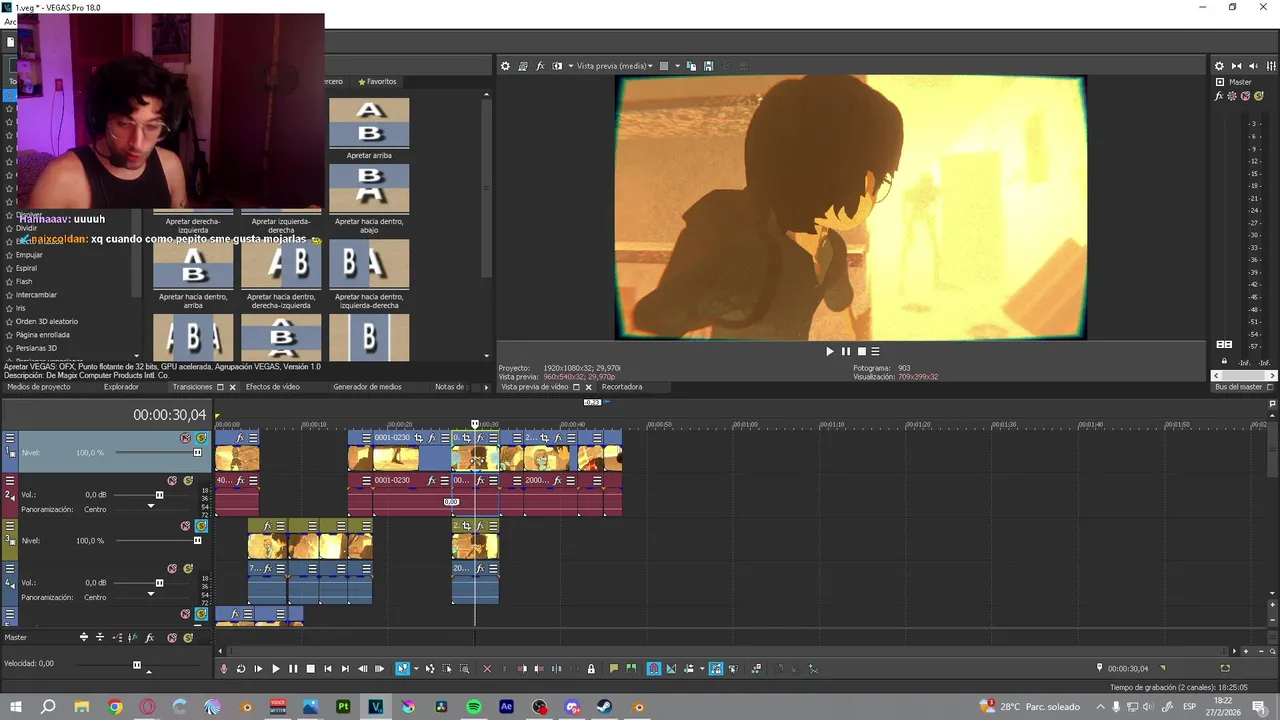Open preview properties gear icon
This screenshot has width=1280, height=720.
(505, 66)
